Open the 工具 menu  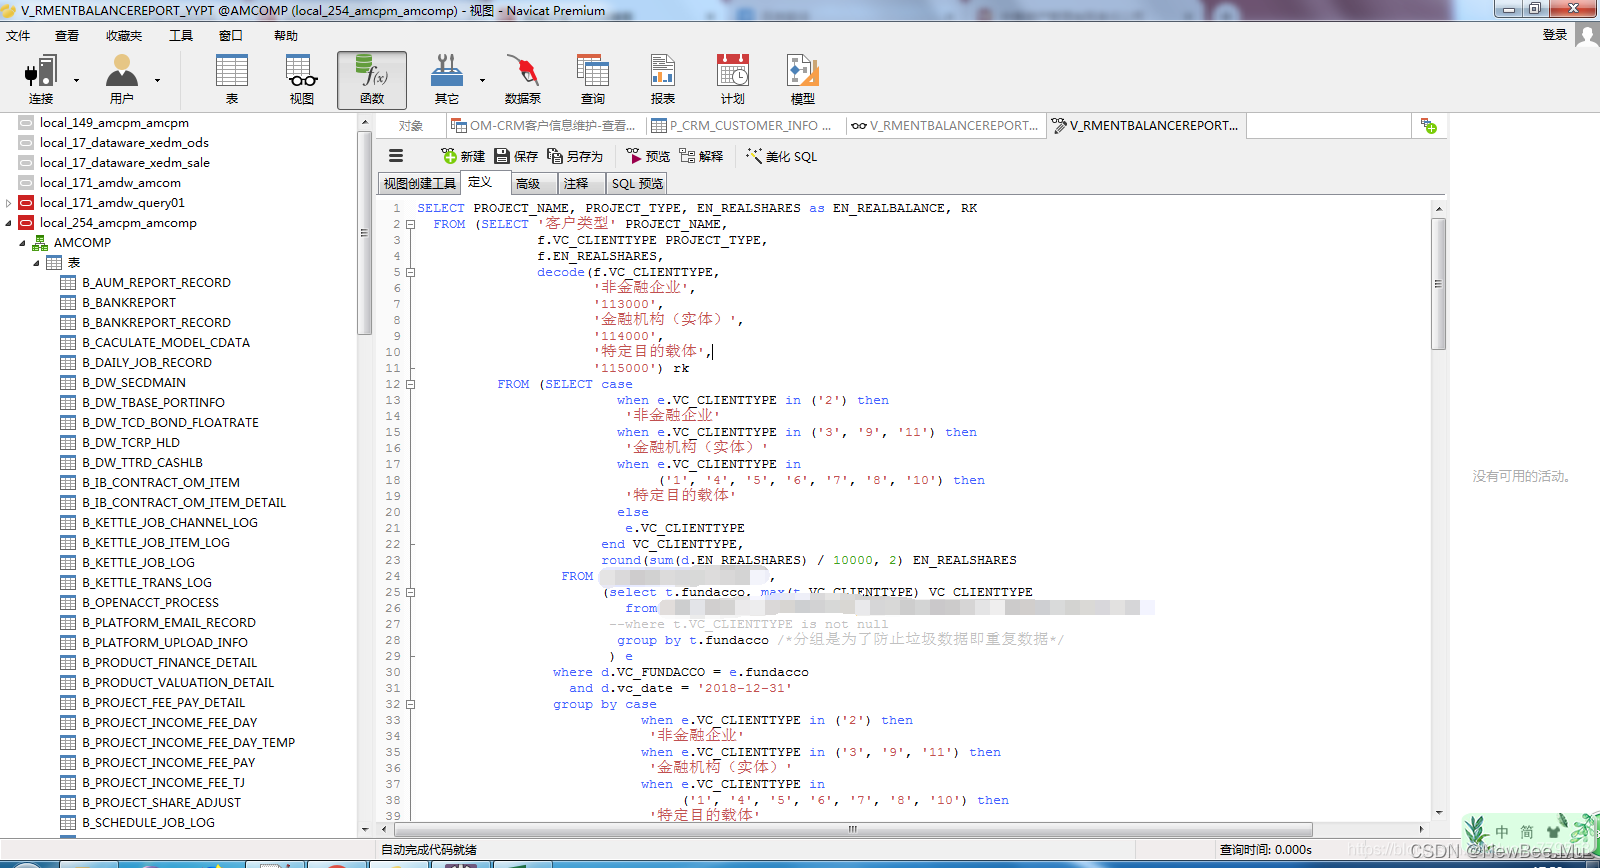click(181, 35)
